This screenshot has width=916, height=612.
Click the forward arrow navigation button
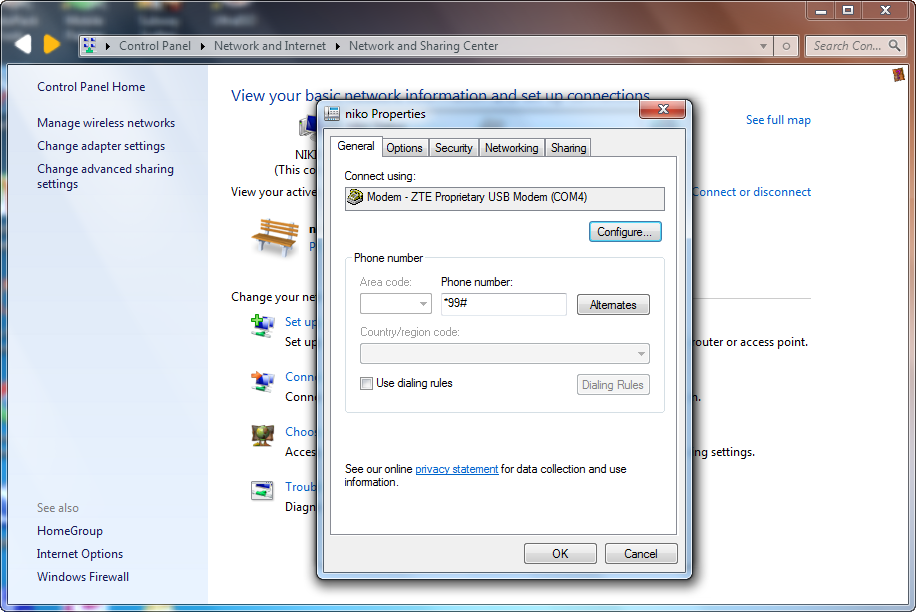coord(51,44)
